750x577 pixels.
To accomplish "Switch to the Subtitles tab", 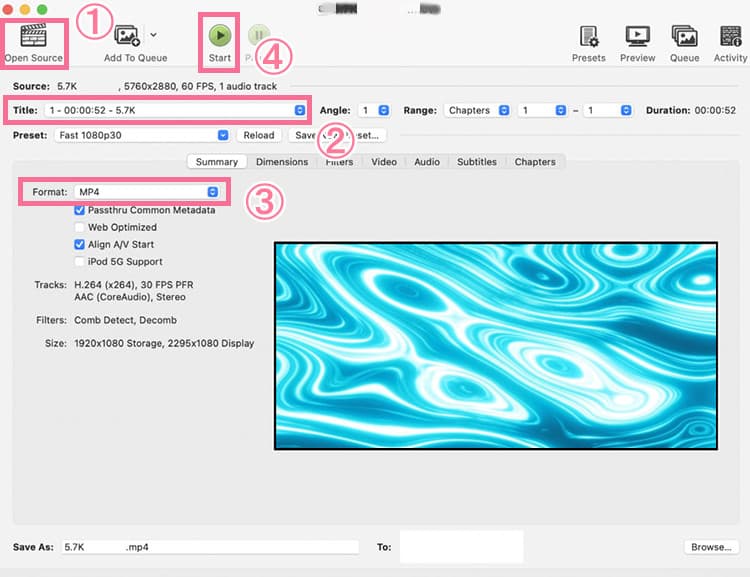I will click(x=477, y=162).
